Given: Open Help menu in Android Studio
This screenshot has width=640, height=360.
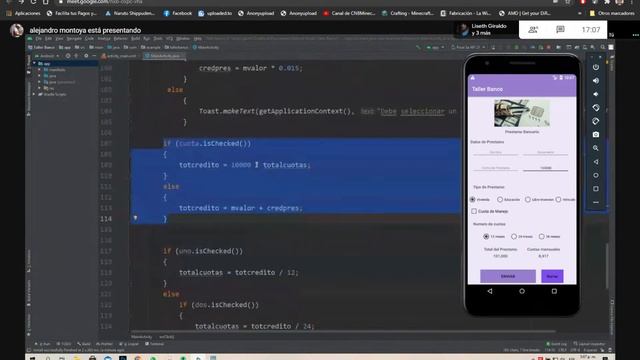Looking at the screenshot, I should pyautogui.click(x=198, y=39).
